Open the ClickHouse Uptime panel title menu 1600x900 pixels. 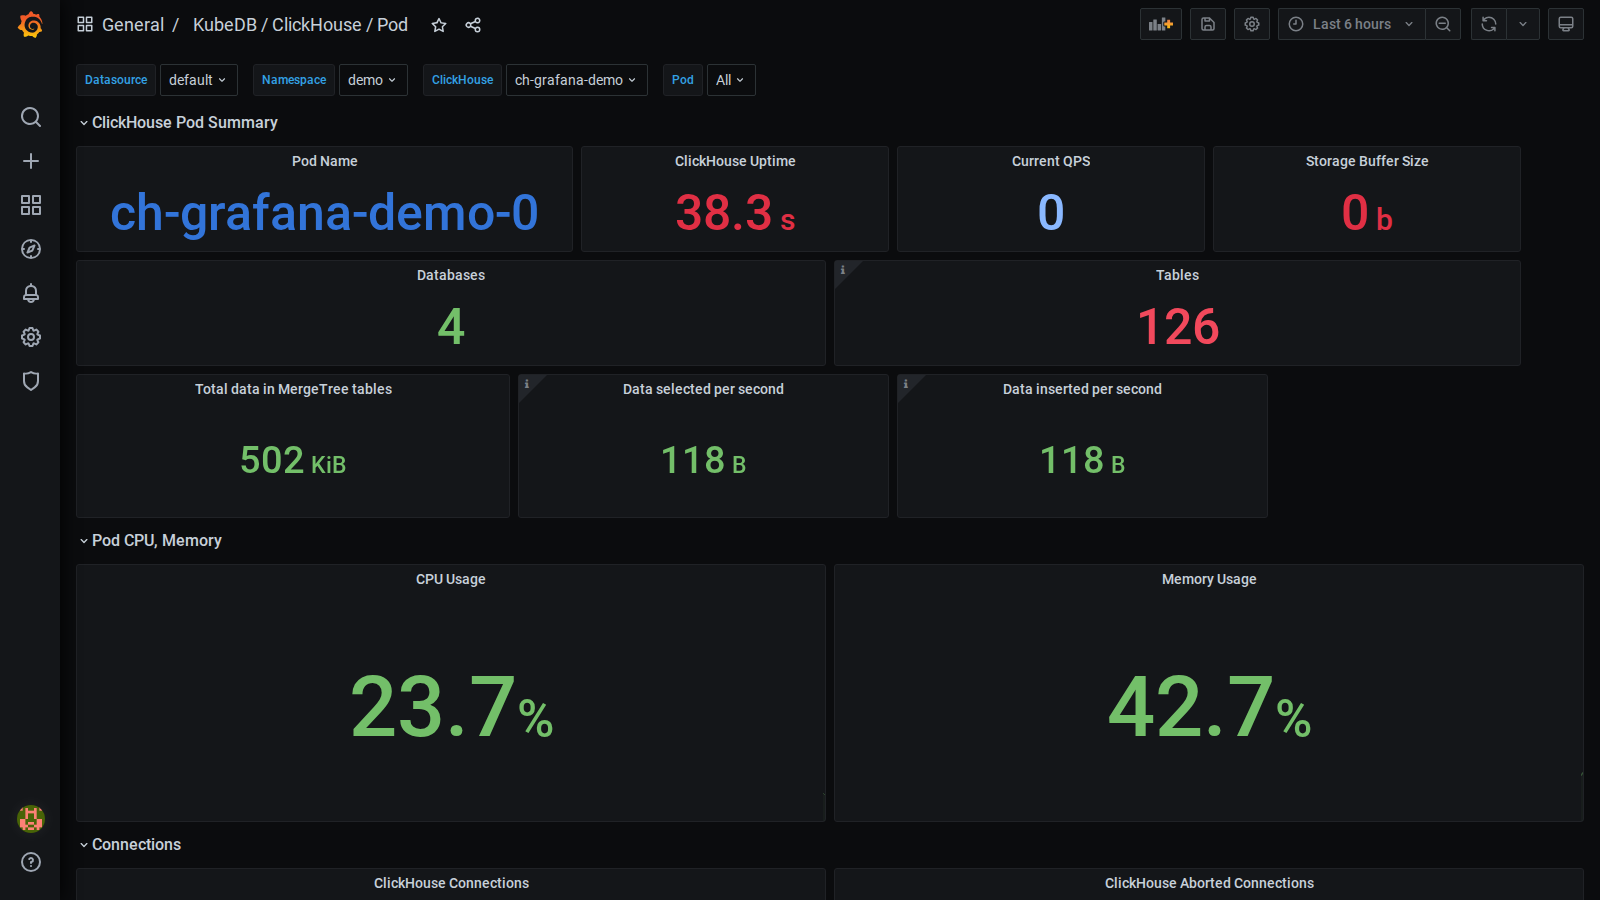[735, 161]
